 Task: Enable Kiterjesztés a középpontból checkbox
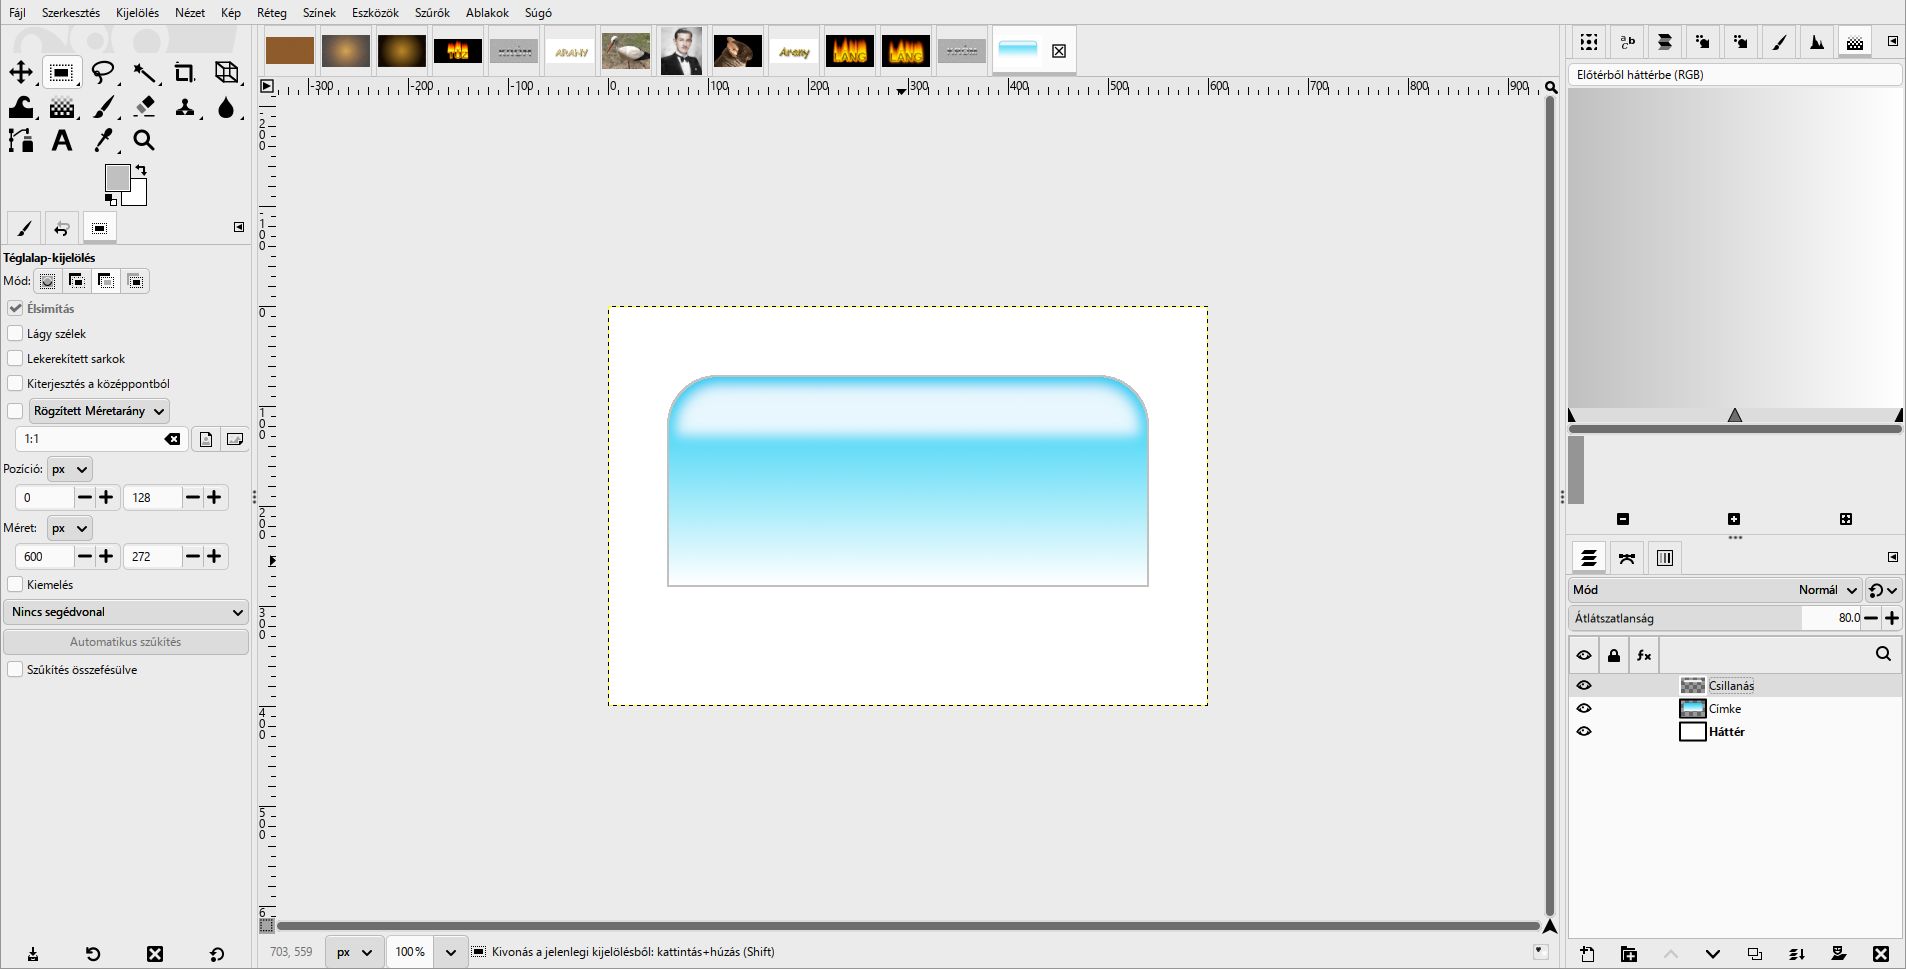coord(15,383)
